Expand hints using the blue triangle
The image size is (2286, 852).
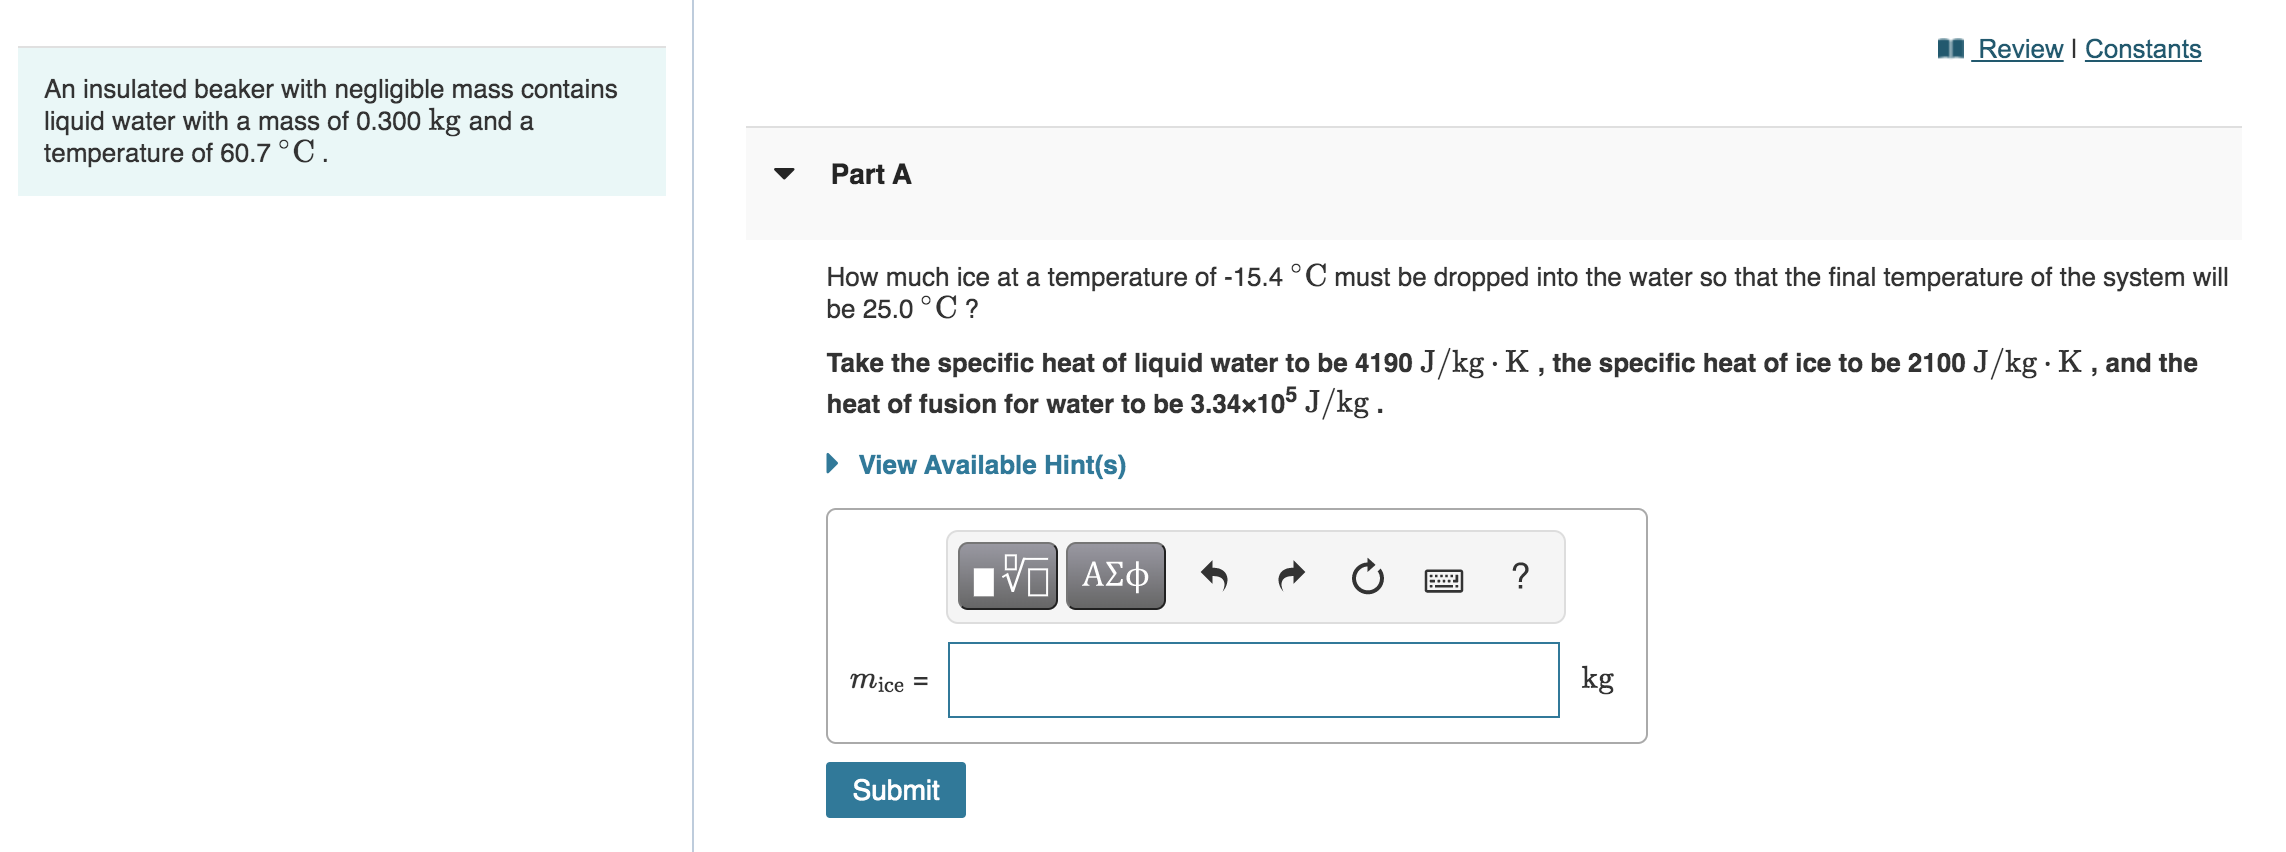click(x=832, y=464)
